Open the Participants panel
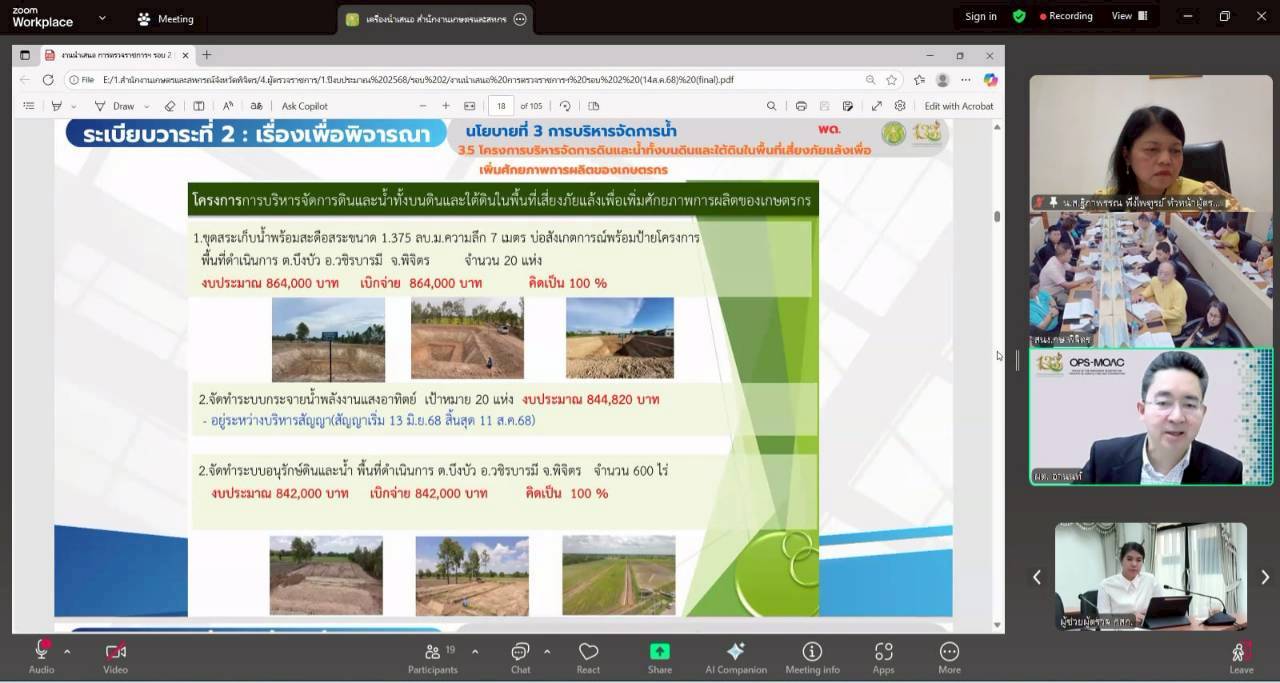 tap(433, 656)
